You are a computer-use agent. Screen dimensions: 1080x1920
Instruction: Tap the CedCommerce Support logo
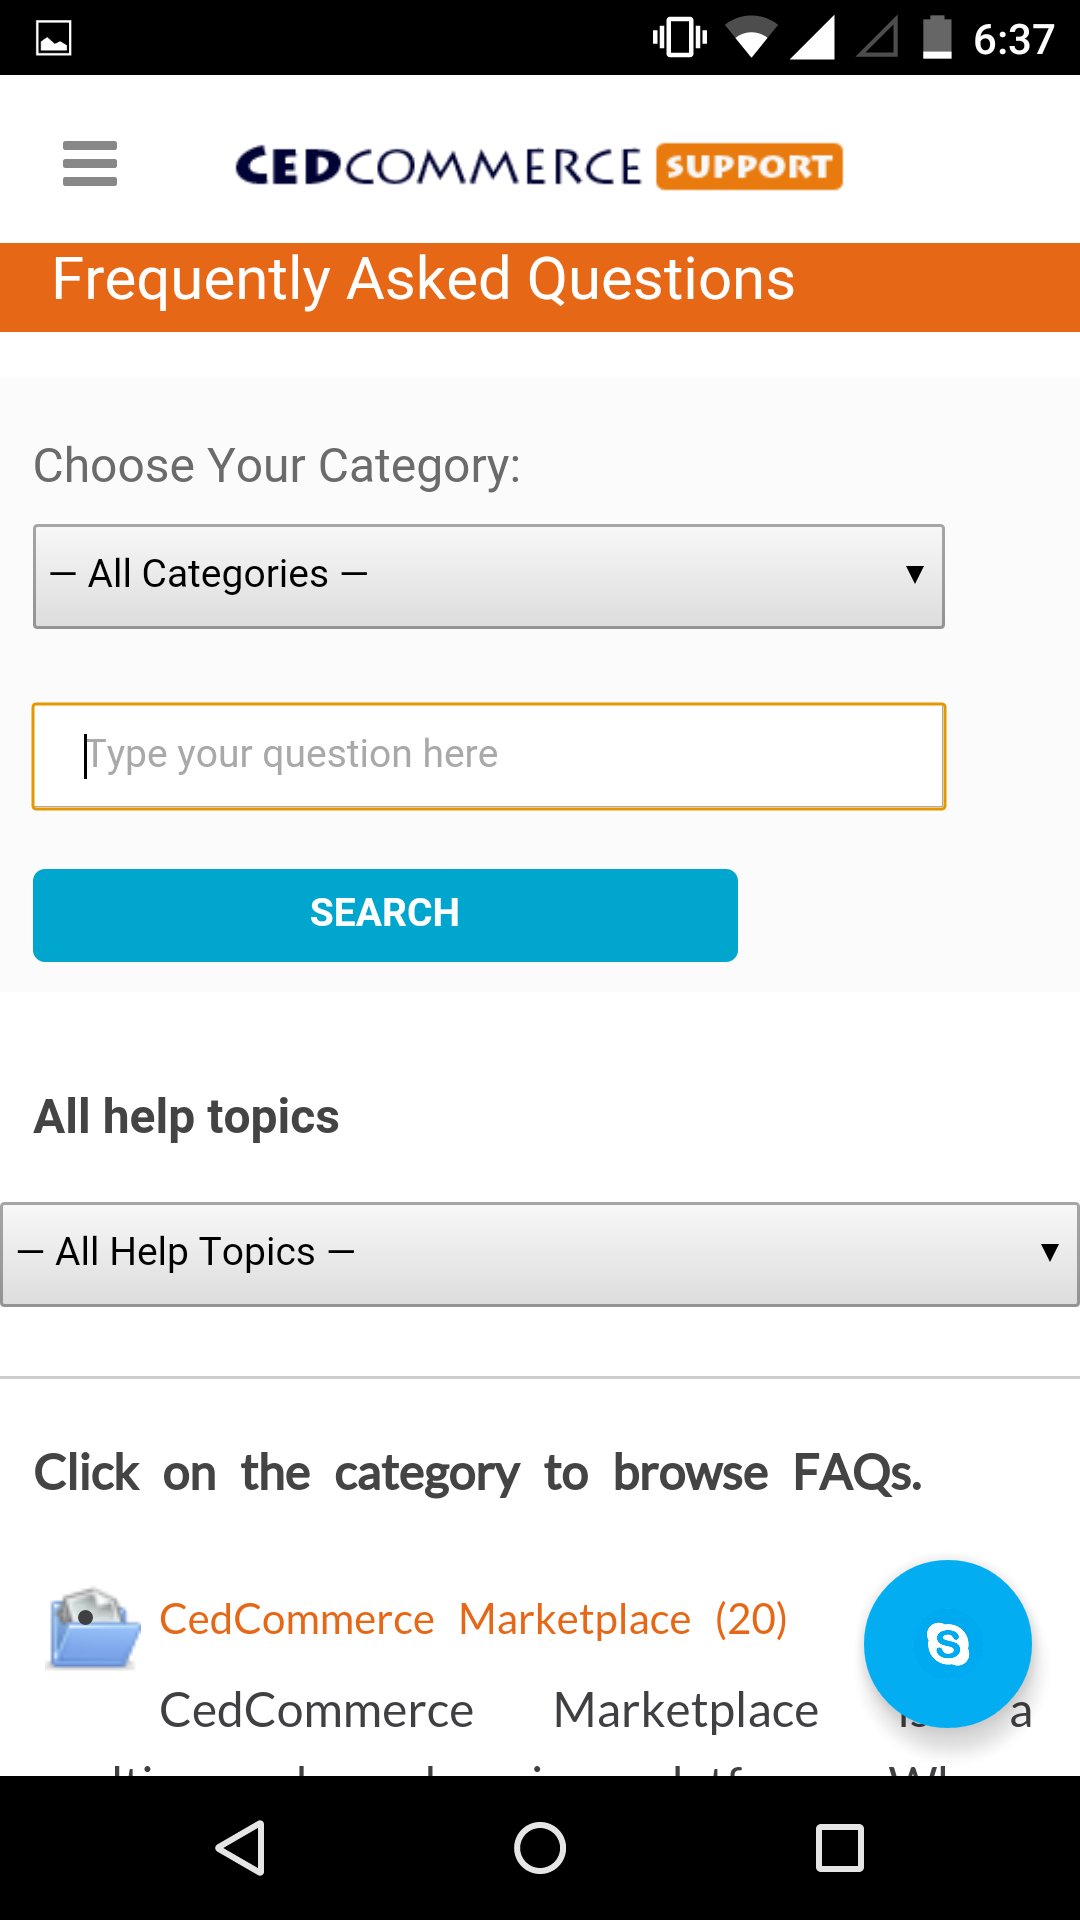(539, 166)
